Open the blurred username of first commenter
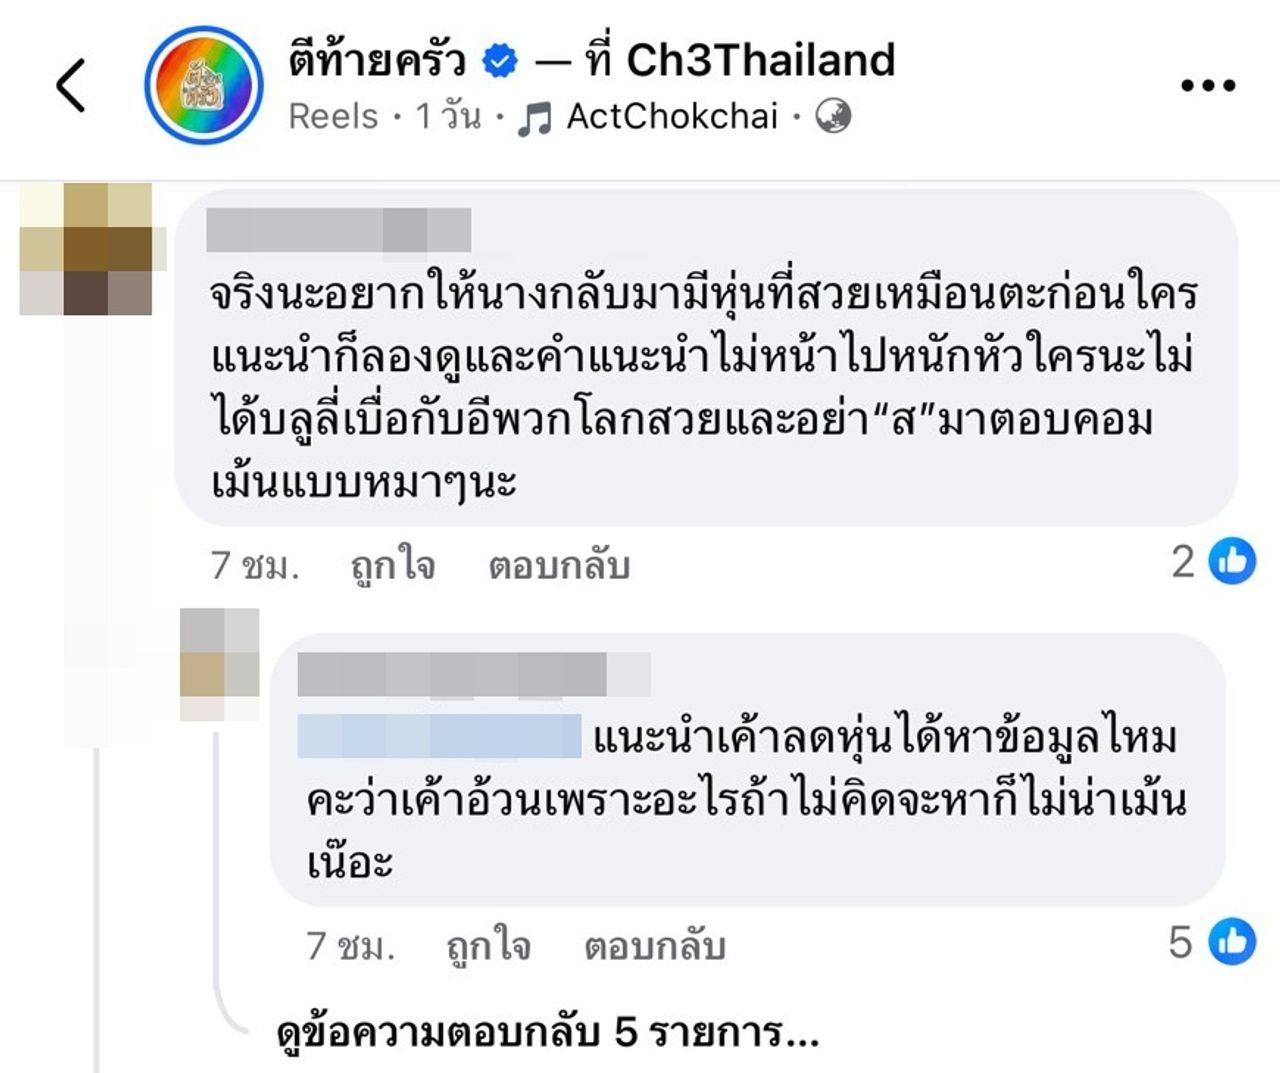The width and height of the screenshot is (1280, 1073). (x=338, y=230)
